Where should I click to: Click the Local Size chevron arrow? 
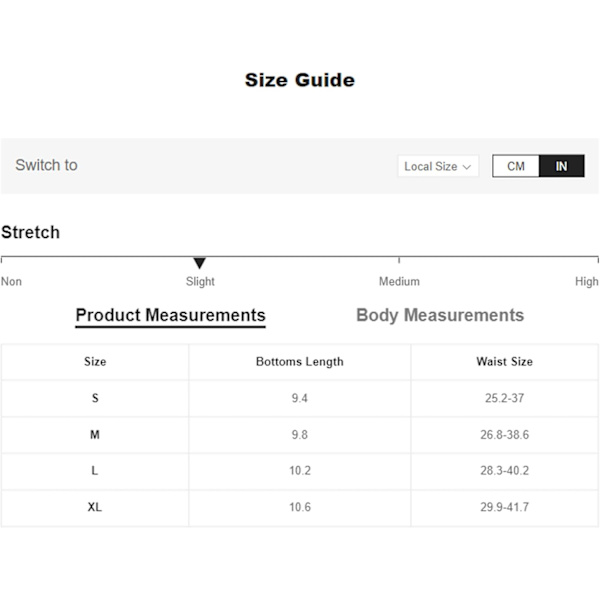point(466,167)
